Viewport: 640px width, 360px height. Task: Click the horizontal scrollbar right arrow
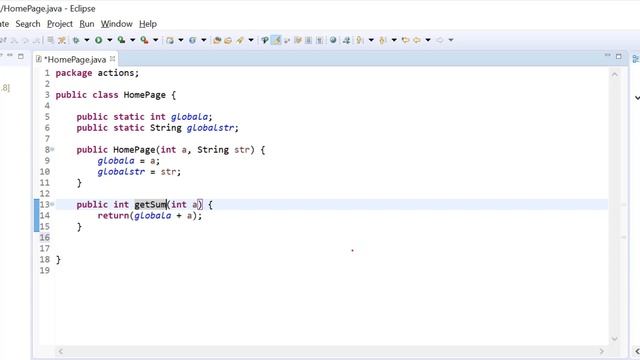(x=601, y=351)
